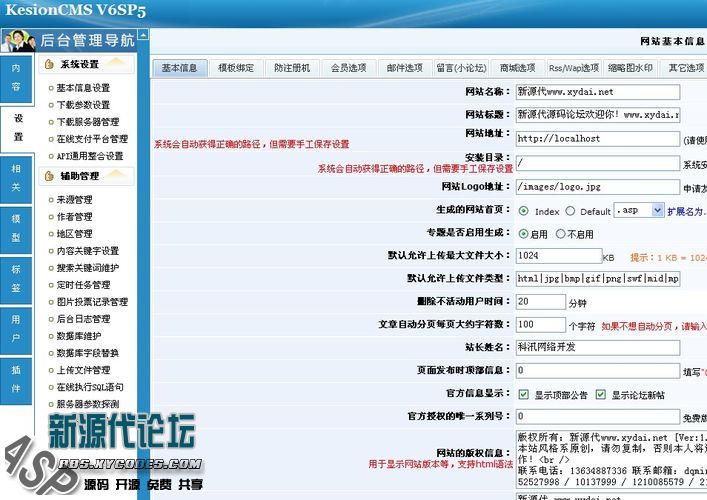Switch to the 缩略图水印 tab

point(630,68)
